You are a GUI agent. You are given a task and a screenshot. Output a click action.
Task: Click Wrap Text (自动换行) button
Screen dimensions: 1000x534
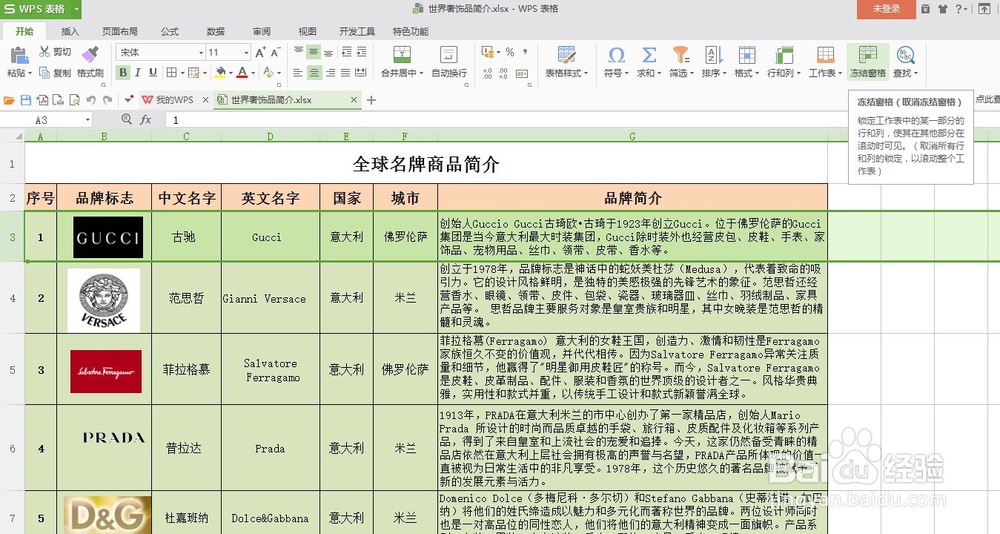click(449, 62)
